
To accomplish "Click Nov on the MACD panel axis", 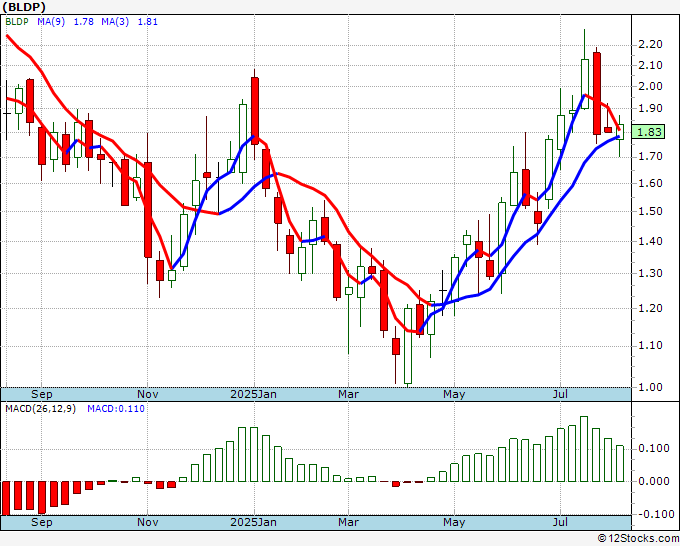I will [x=147, y=522].
